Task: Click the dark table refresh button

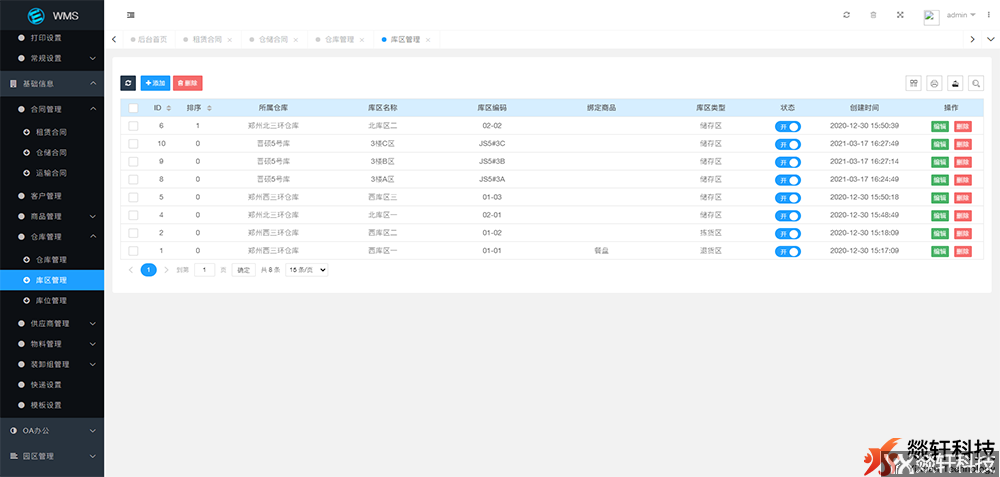Action: [x=128, y=83]
